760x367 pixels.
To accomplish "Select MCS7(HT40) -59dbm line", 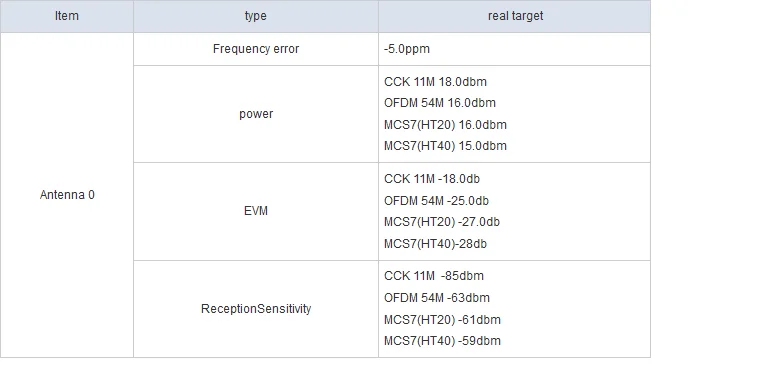I will point(442,341).
